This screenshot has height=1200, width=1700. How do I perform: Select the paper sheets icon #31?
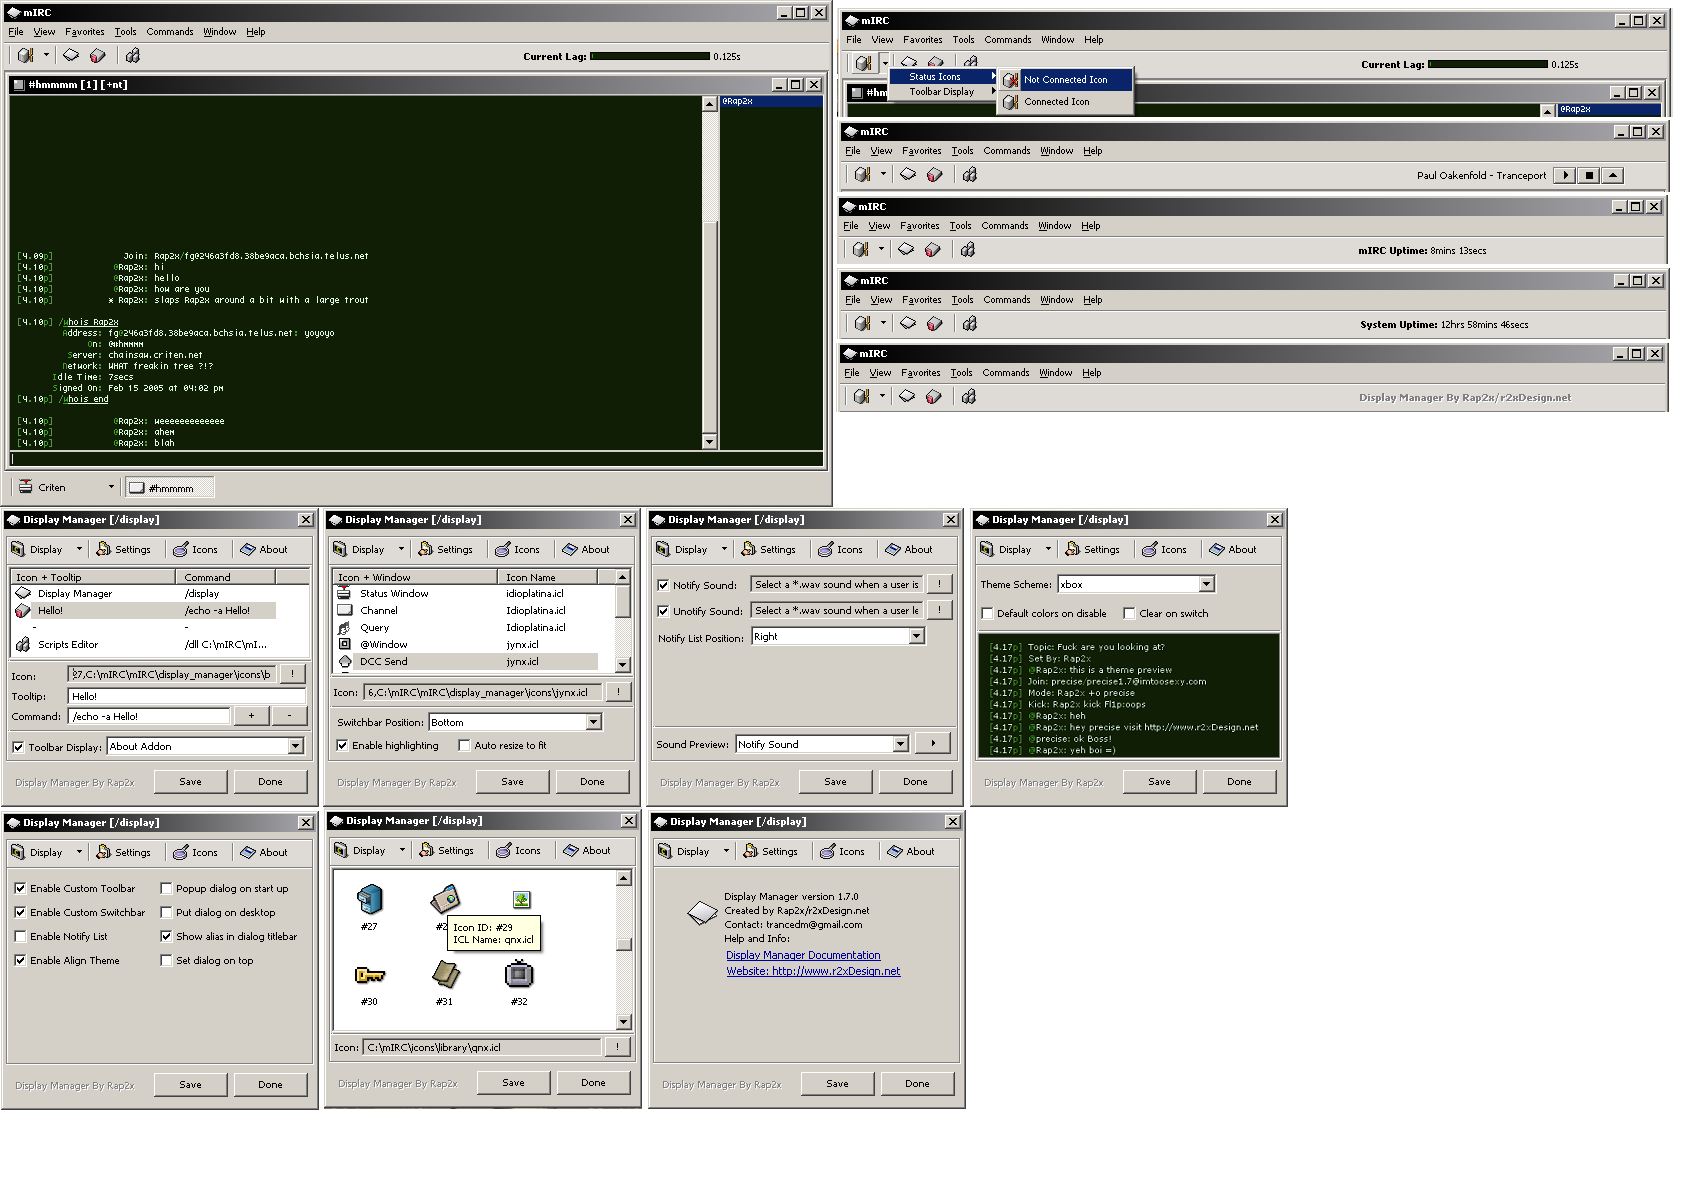point(445,974)
